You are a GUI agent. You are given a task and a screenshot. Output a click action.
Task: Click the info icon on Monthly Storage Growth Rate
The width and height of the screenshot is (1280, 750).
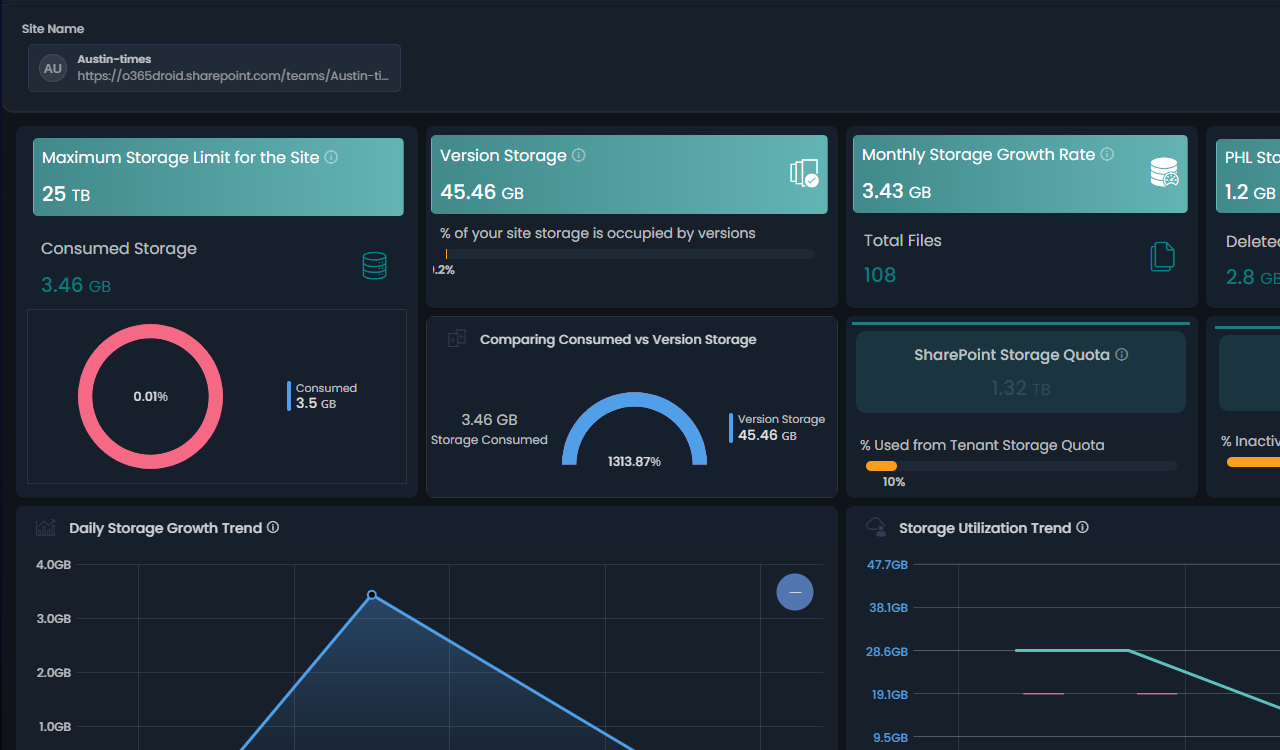click(x=1107, y=154)
